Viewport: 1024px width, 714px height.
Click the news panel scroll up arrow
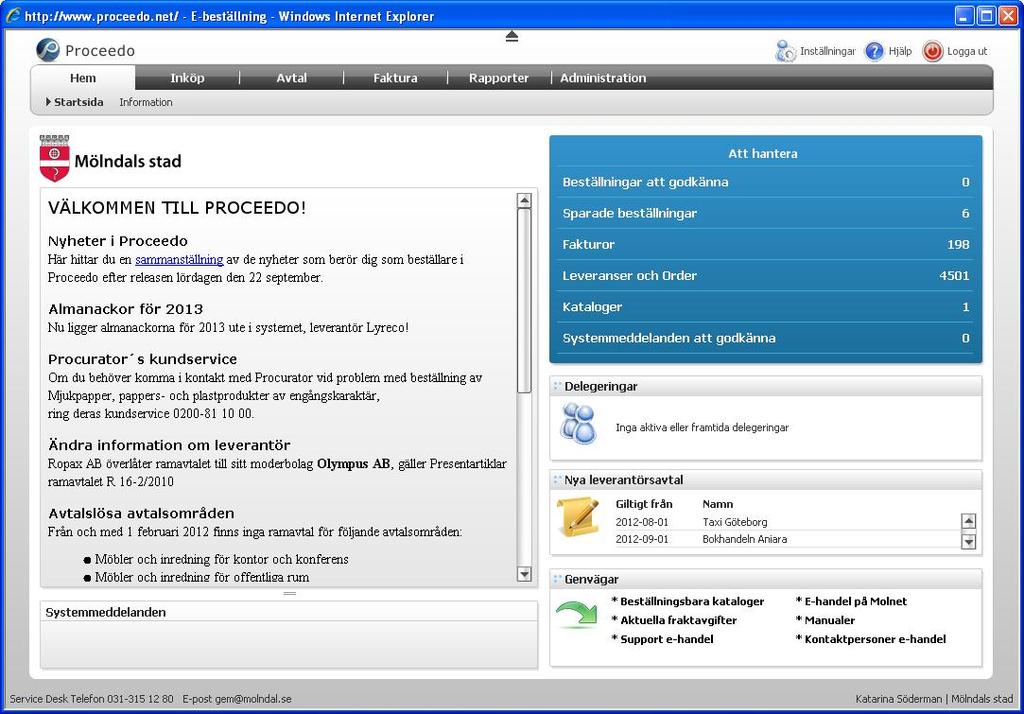[524, 201]
